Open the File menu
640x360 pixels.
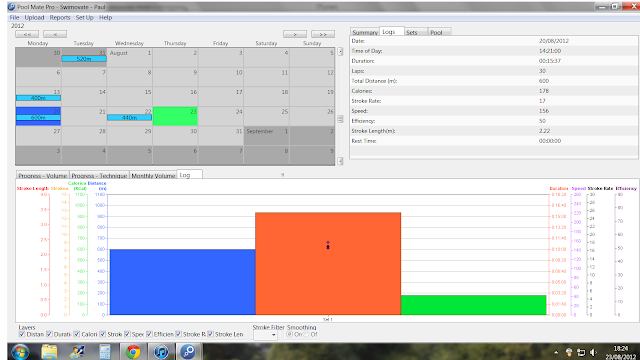click(14, 18)
